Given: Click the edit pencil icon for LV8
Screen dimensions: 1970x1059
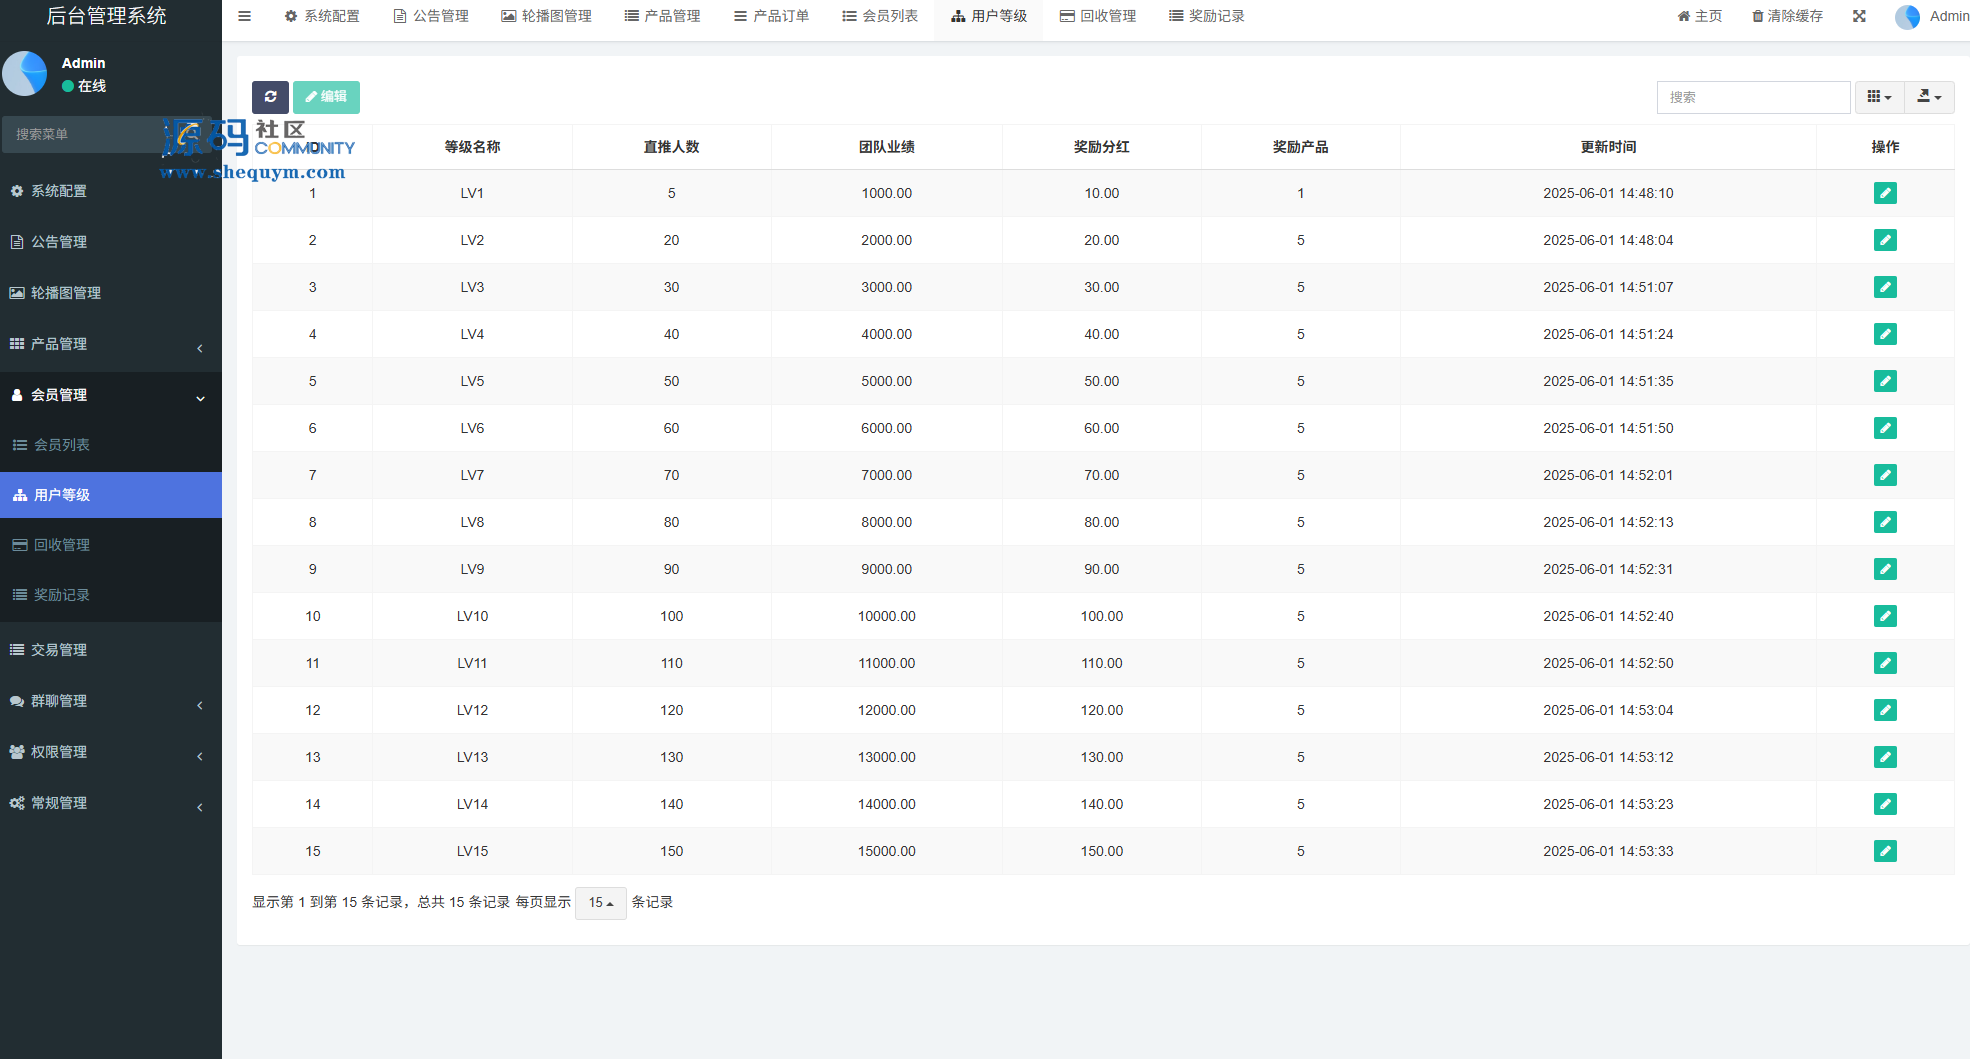Looking at the screenshot, I should tap(1885, 522).
